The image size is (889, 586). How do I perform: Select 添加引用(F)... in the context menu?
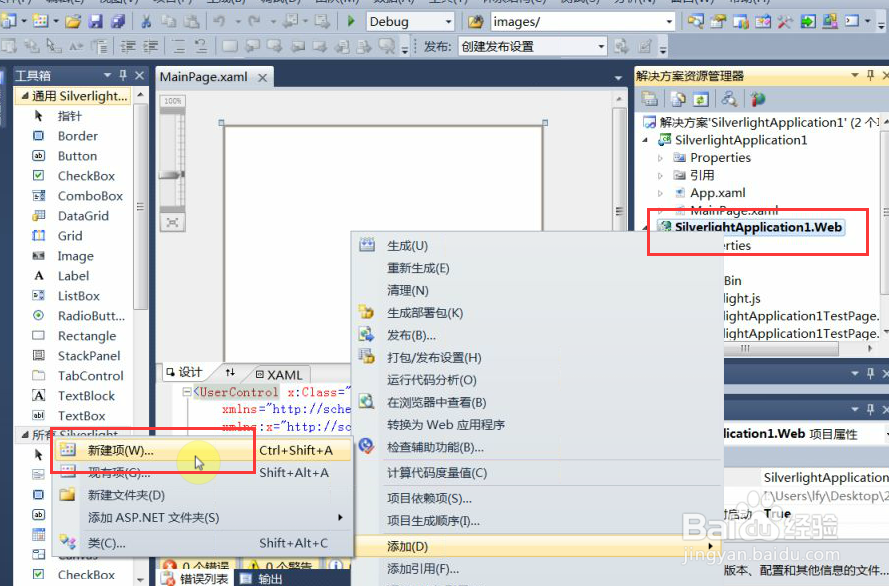tap(539, 568)
